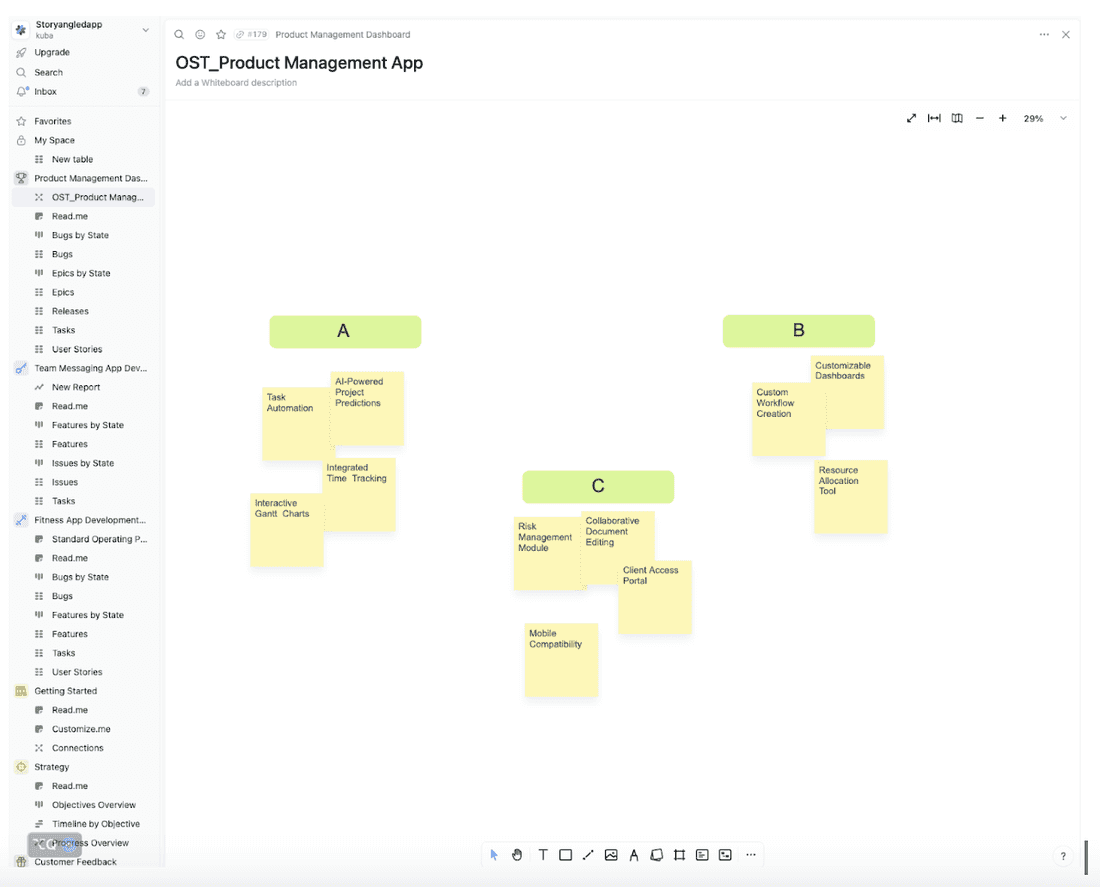The width and height of the screenshot is (1100, 887).
Task: Choose the rectangle shape tool
Action: (565, 855)
